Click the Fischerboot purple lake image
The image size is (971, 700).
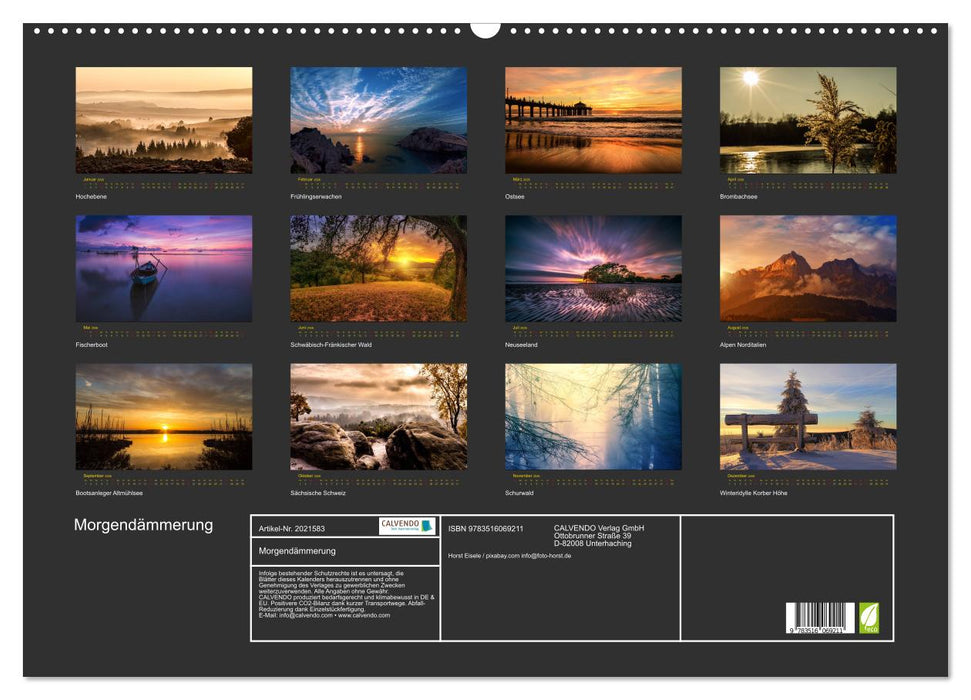point(164,268)
